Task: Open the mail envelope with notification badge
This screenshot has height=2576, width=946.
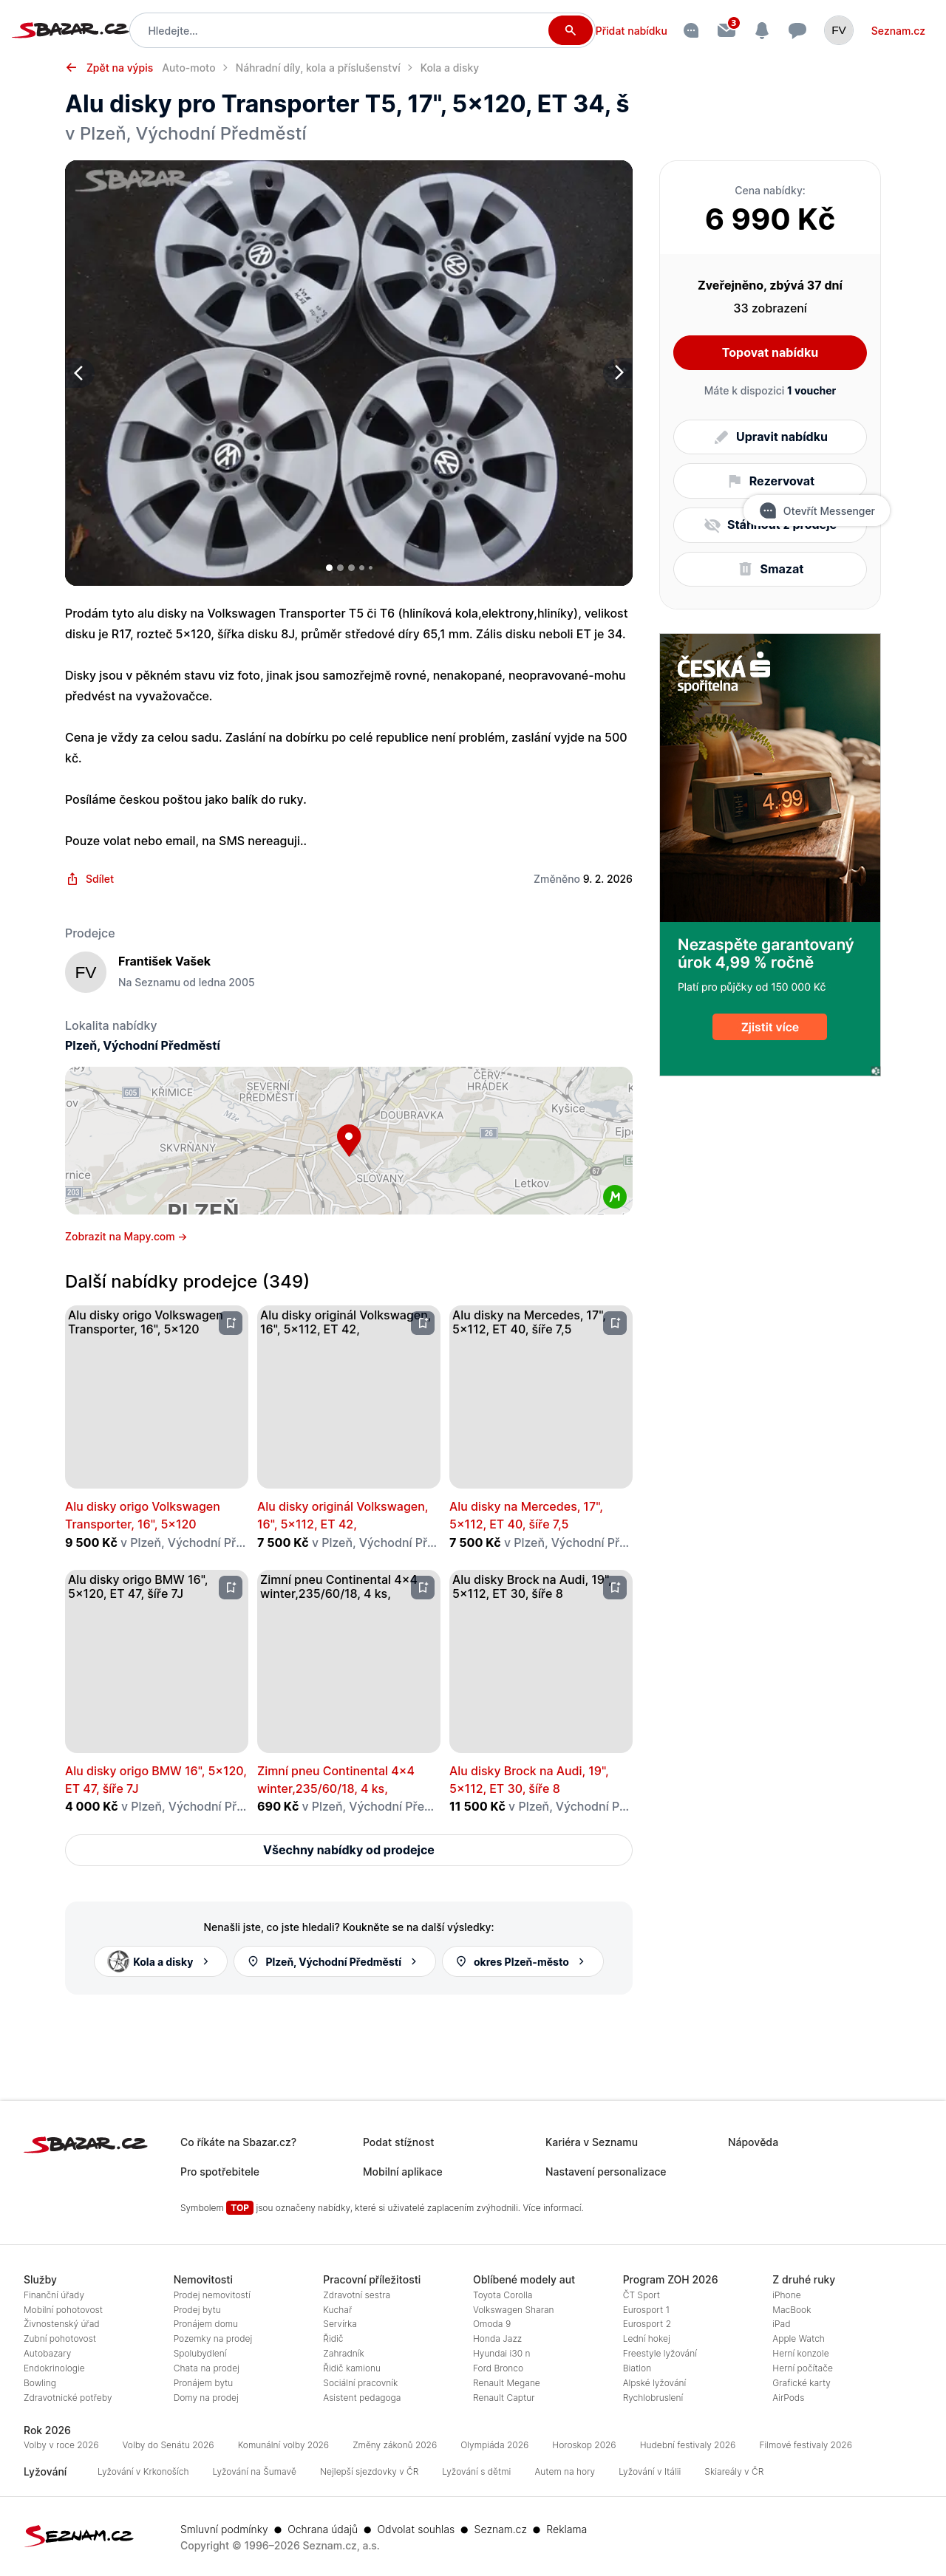Action: [727, 30]
